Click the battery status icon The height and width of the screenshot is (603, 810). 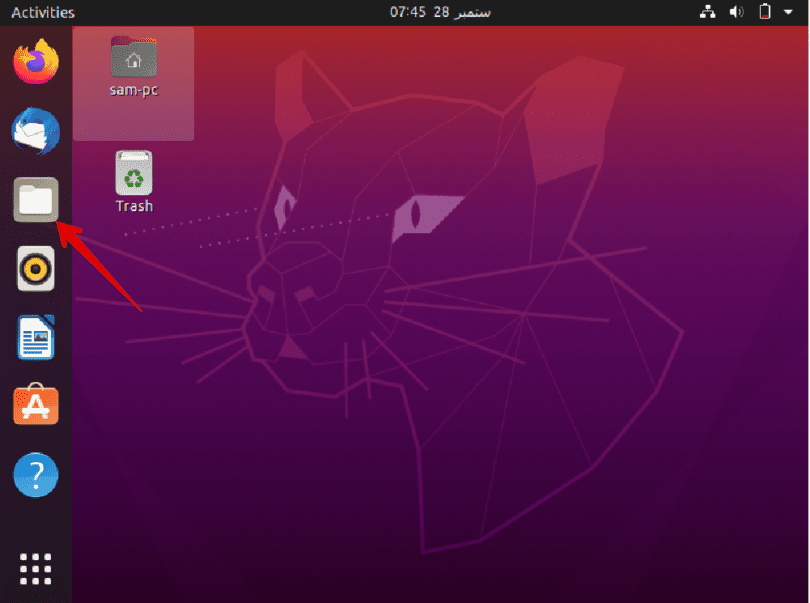coord(763,12)
